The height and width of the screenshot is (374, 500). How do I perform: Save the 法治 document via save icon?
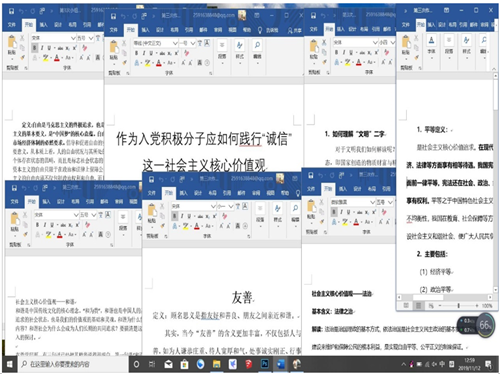(x=311, y=175)
